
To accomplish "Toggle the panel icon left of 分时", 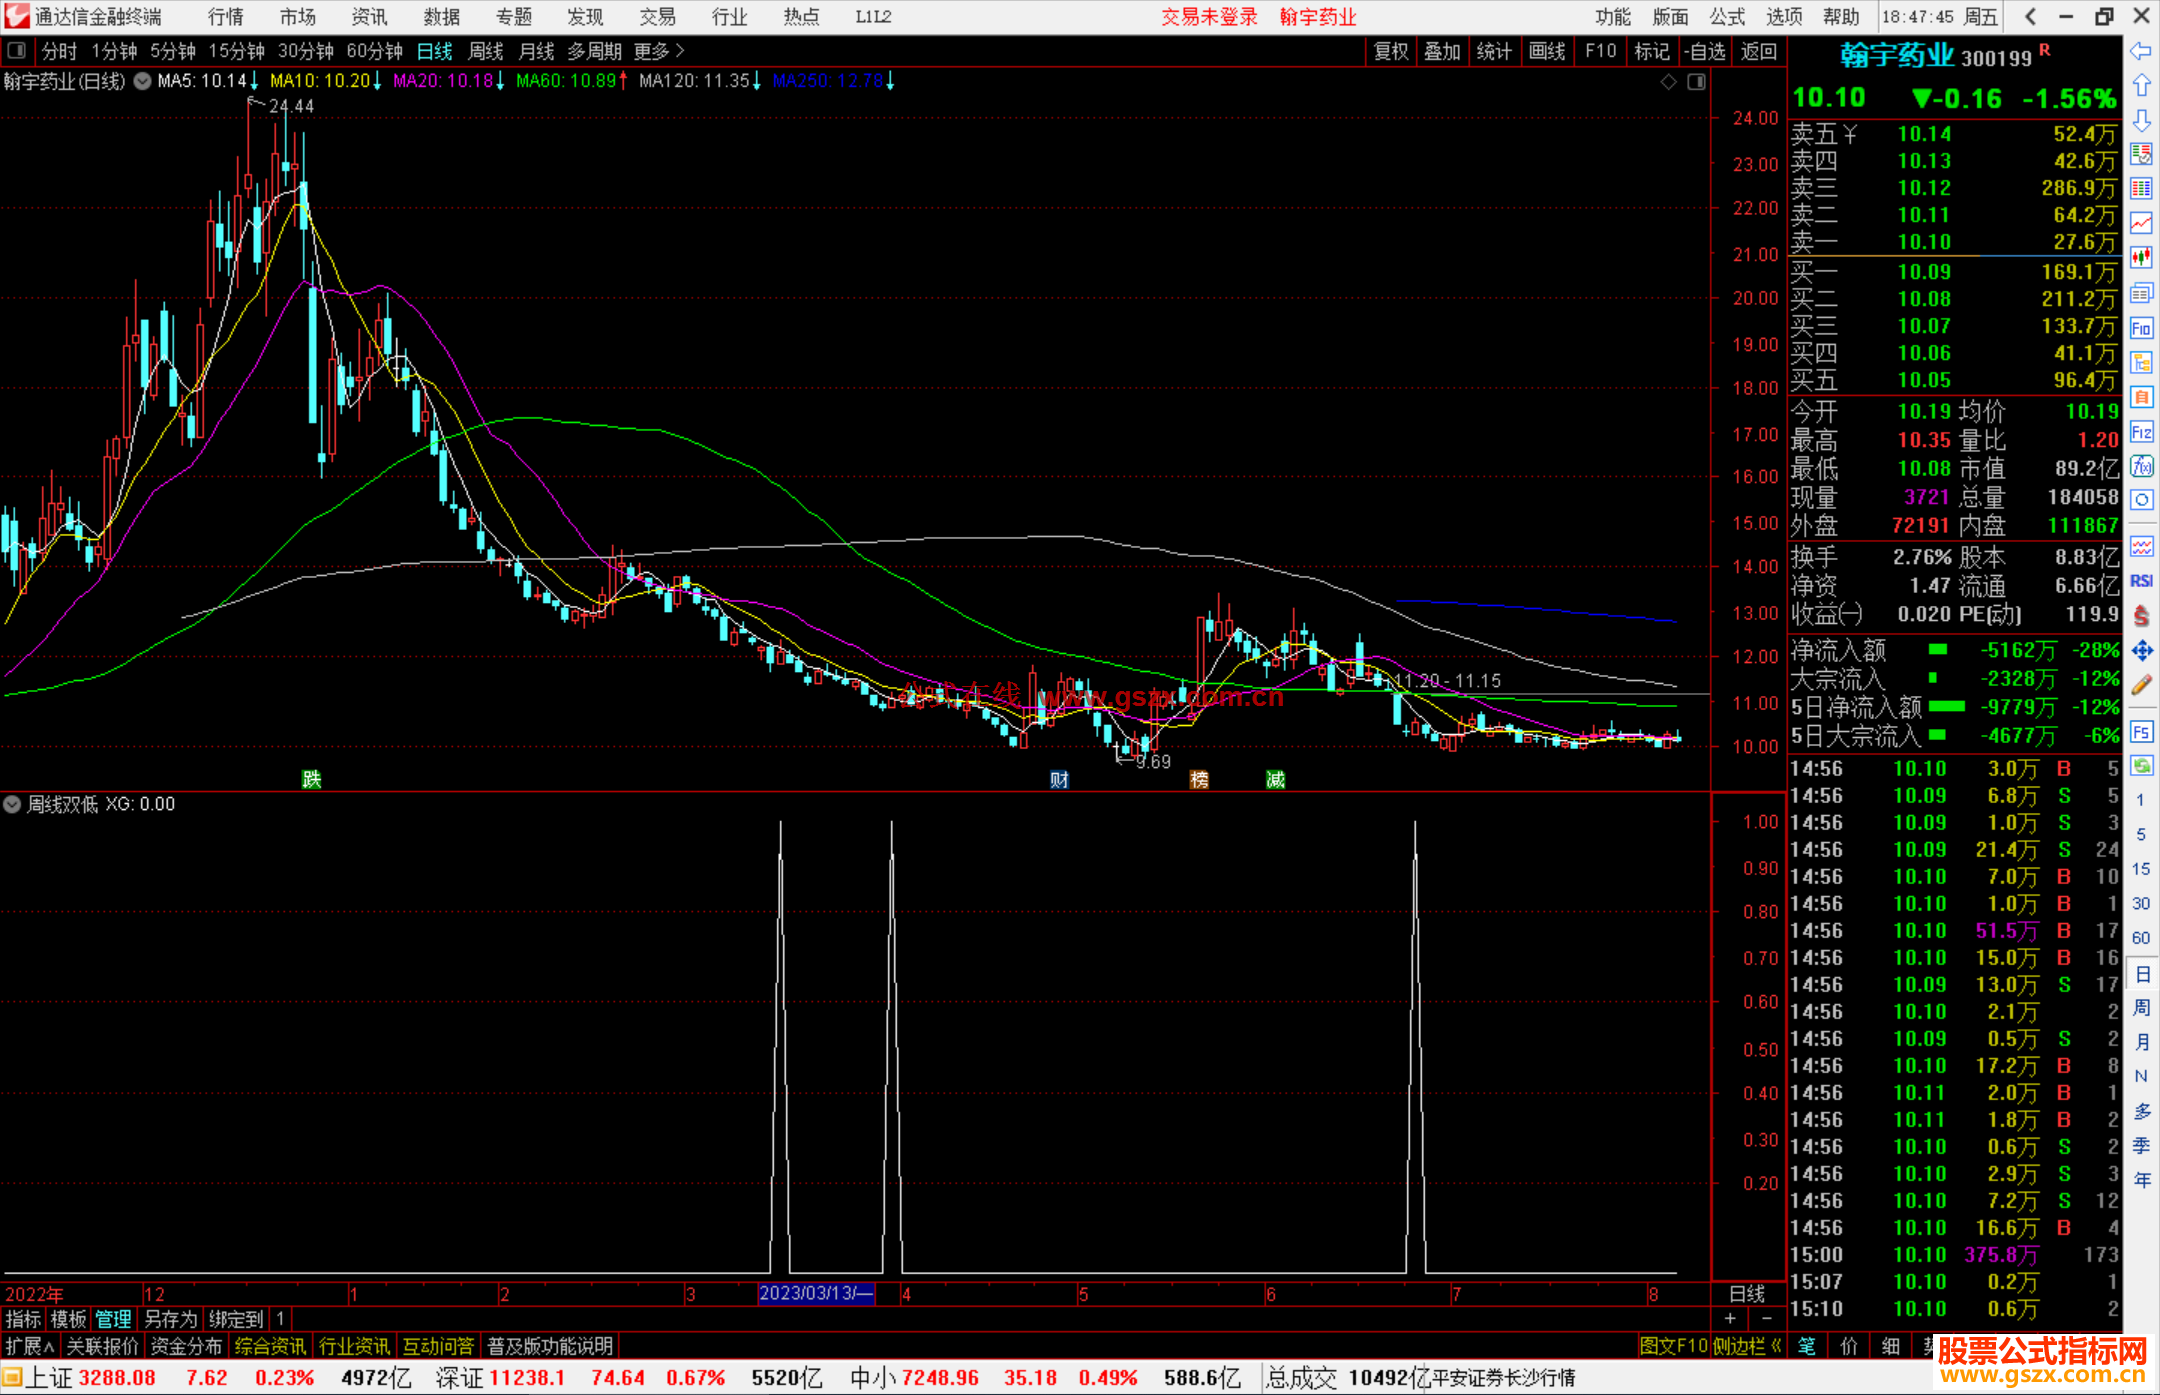I will pyautogui.click(x=17, y=51).
